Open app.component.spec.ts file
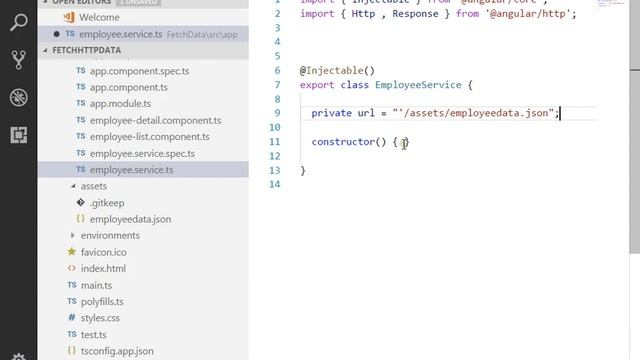Viewport: 640px width, 360px height. tap(139, 71)
